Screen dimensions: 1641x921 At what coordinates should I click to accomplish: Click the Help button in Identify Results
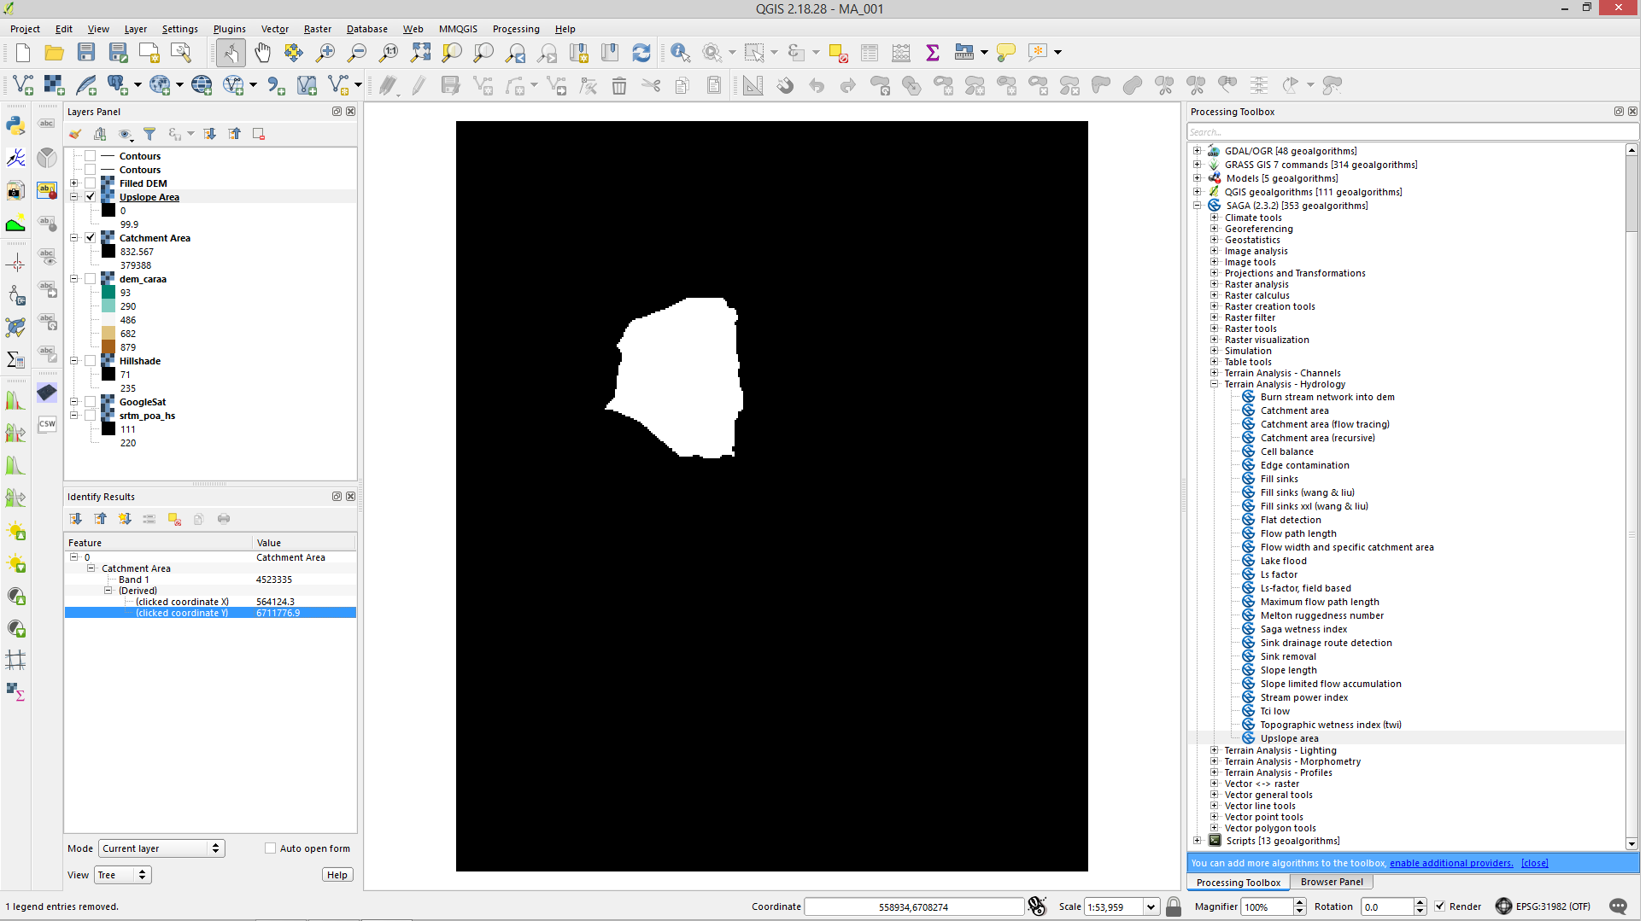tap(337, 875)
